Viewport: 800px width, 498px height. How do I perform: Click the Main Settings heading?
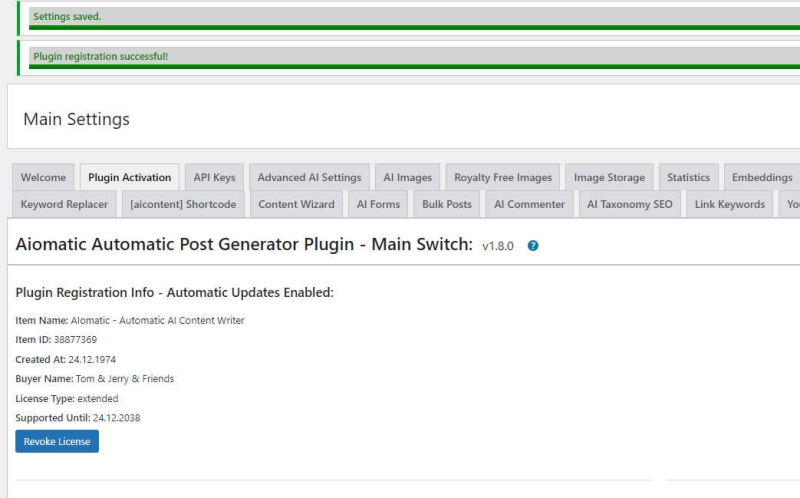tap(77, 119)
